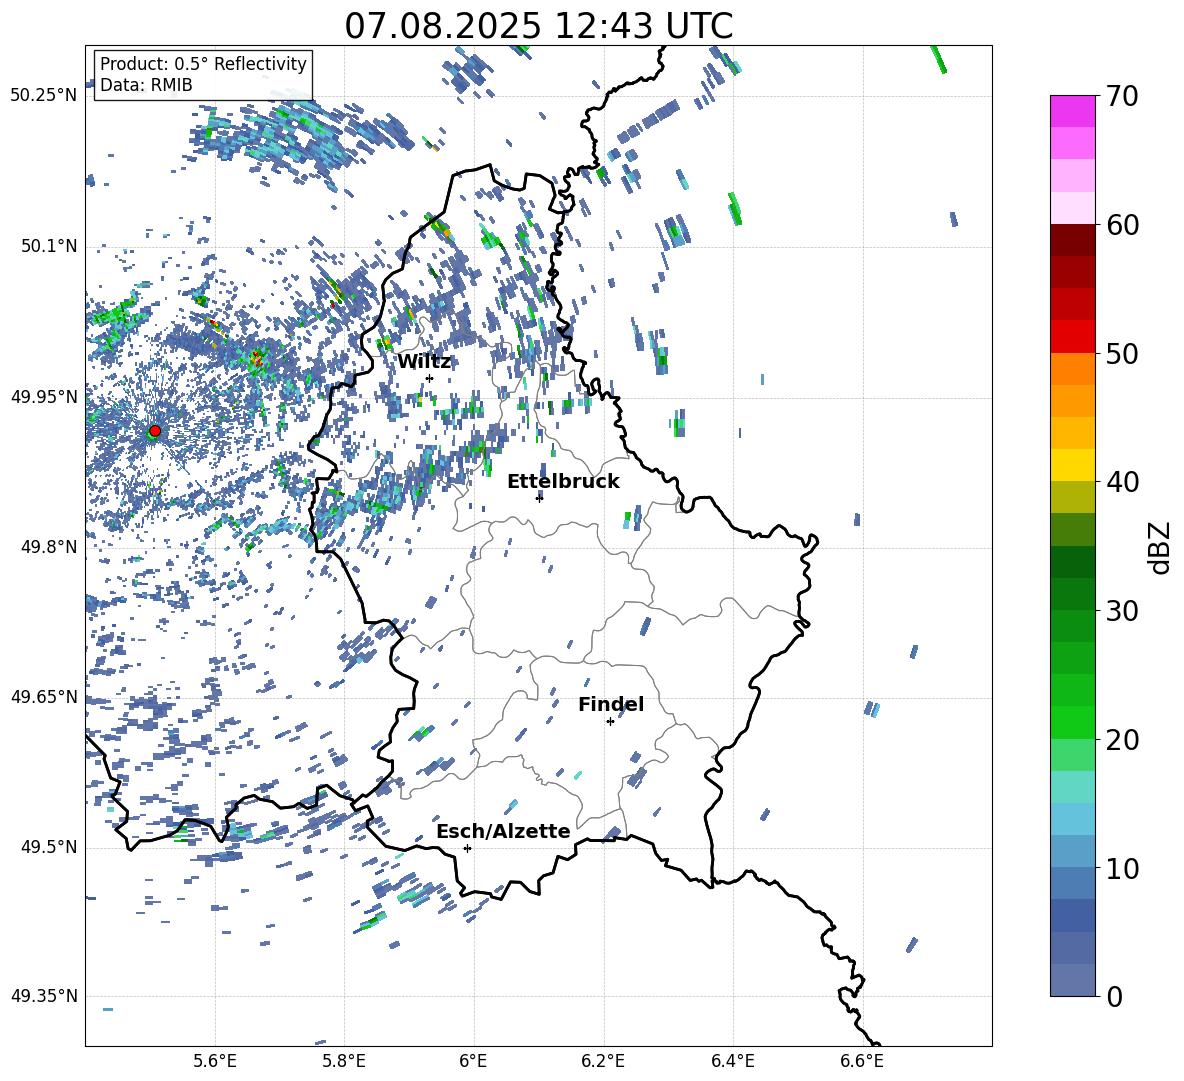Click the colorbar tick label 60

click(1123, 225)
